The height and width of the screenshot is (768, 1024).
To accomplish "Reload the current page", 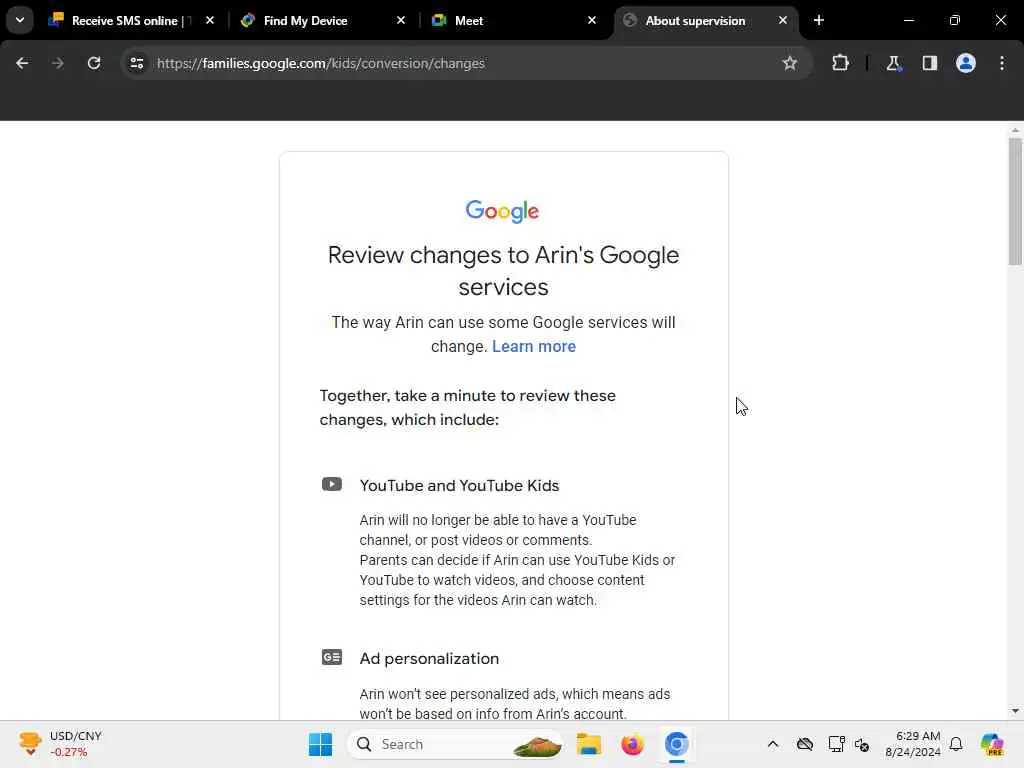I will tap(94, 63).
